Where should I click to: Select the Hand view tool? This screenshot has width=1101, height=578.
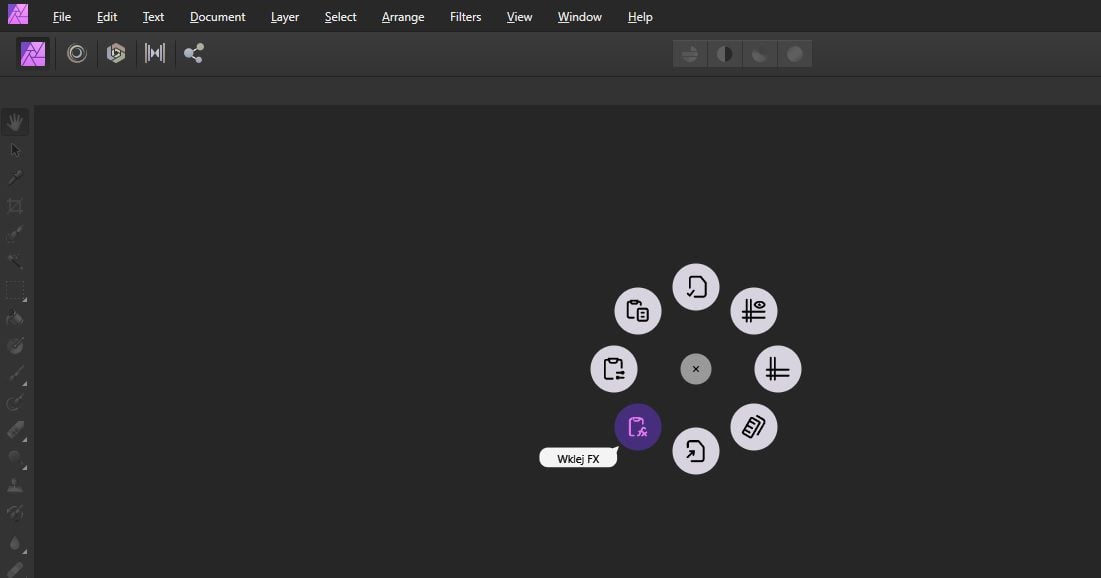coord(15,122)
